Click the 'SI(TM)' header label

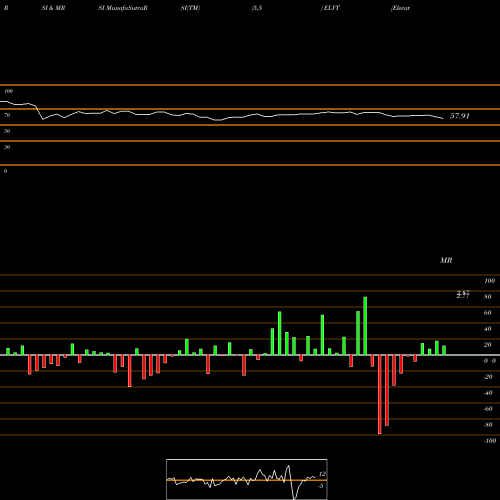(190, 8)
